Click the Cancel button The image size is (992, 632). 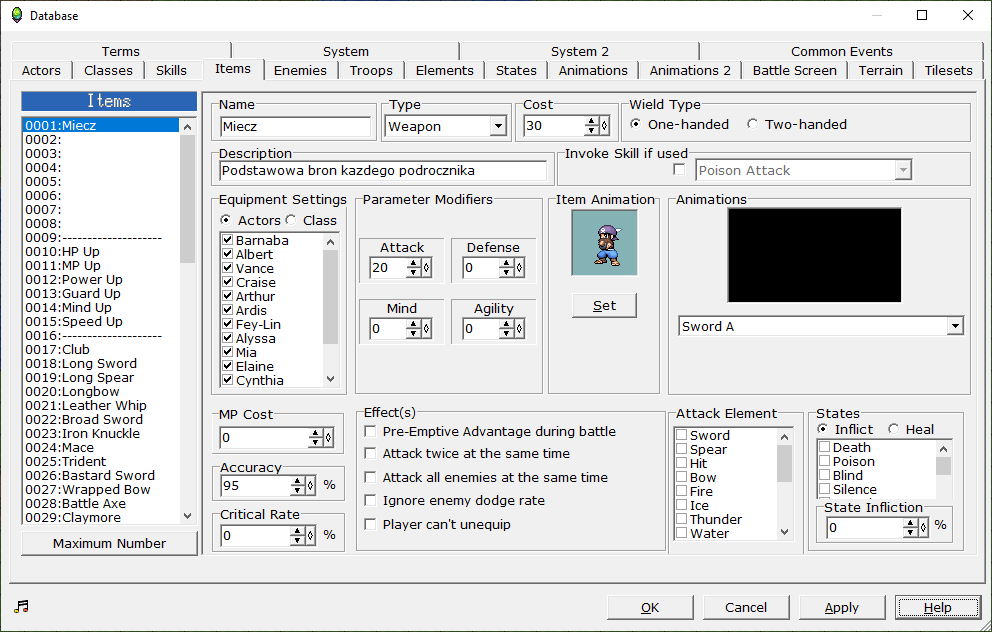pos(746,607)
